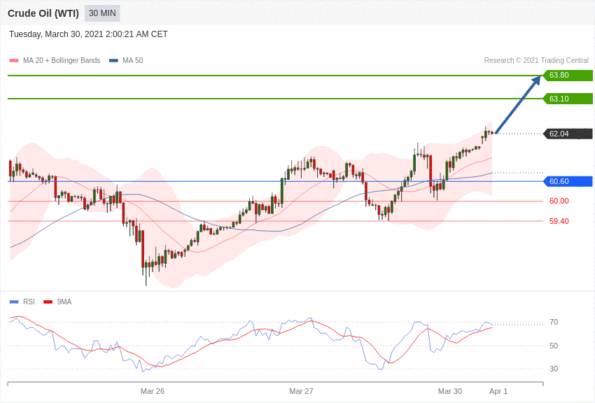
Task: Click the RSI axis value 70
Action: pos(554,322)
